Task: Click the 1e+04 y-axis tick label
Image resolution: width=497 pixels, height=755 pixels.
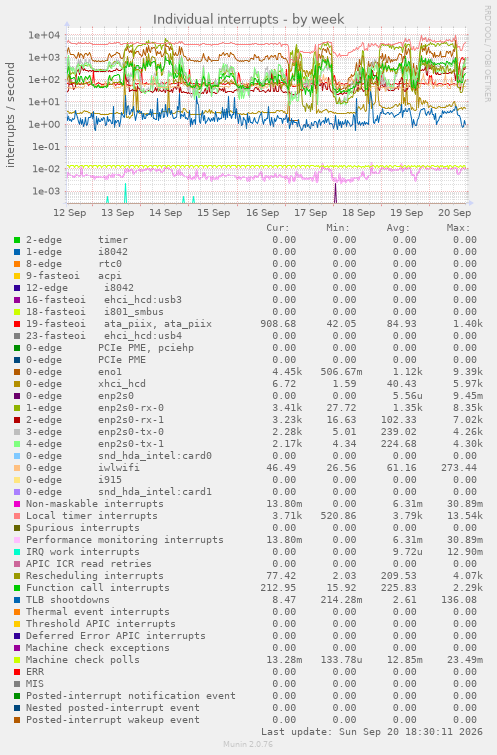Action: (44, 35)
